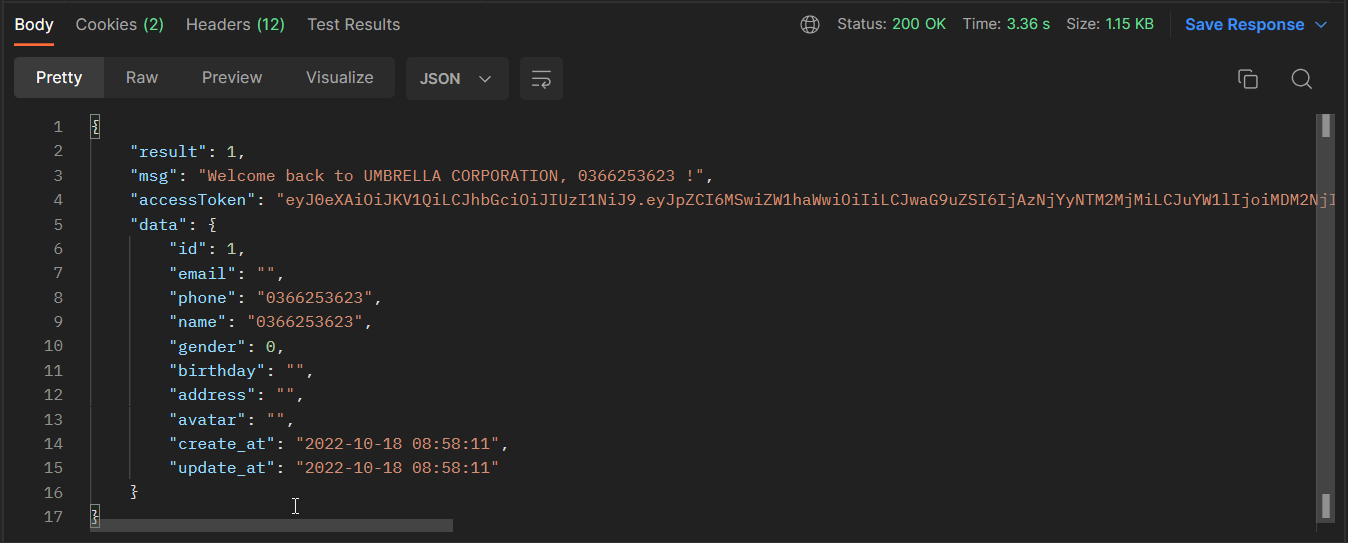The height and width of the screenshot is (543, 1348).
Task: Click line number 1 in gutter
Action: click(58, 127)
